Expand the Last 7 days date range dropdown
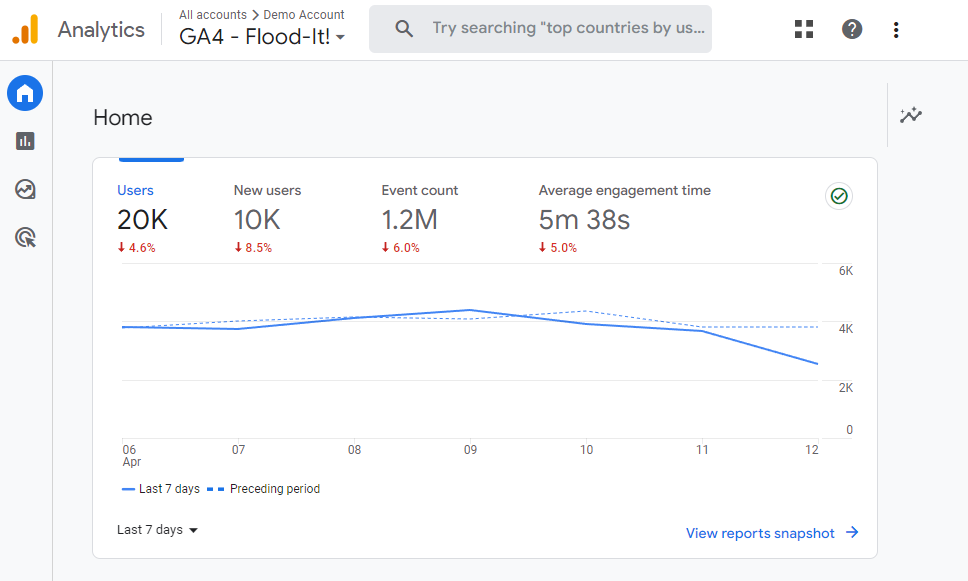The height and width of the screenshot is (581, 968). pos(157,531)
